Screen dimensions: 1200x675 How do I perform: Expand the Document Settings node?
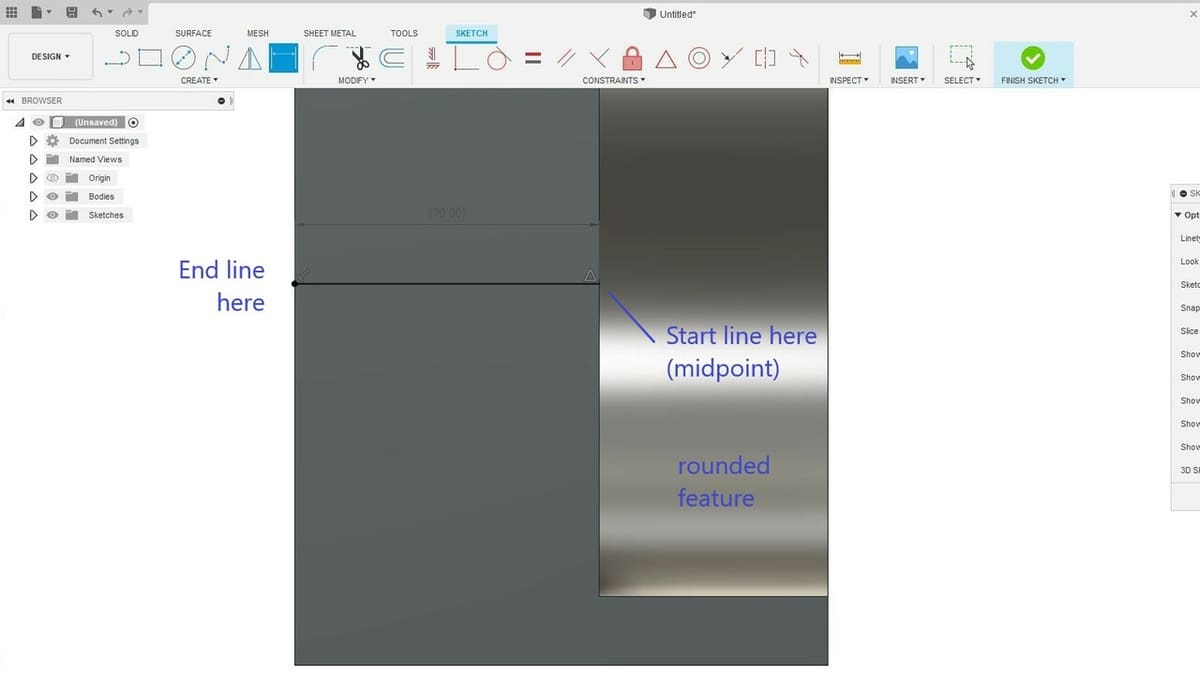34,141
